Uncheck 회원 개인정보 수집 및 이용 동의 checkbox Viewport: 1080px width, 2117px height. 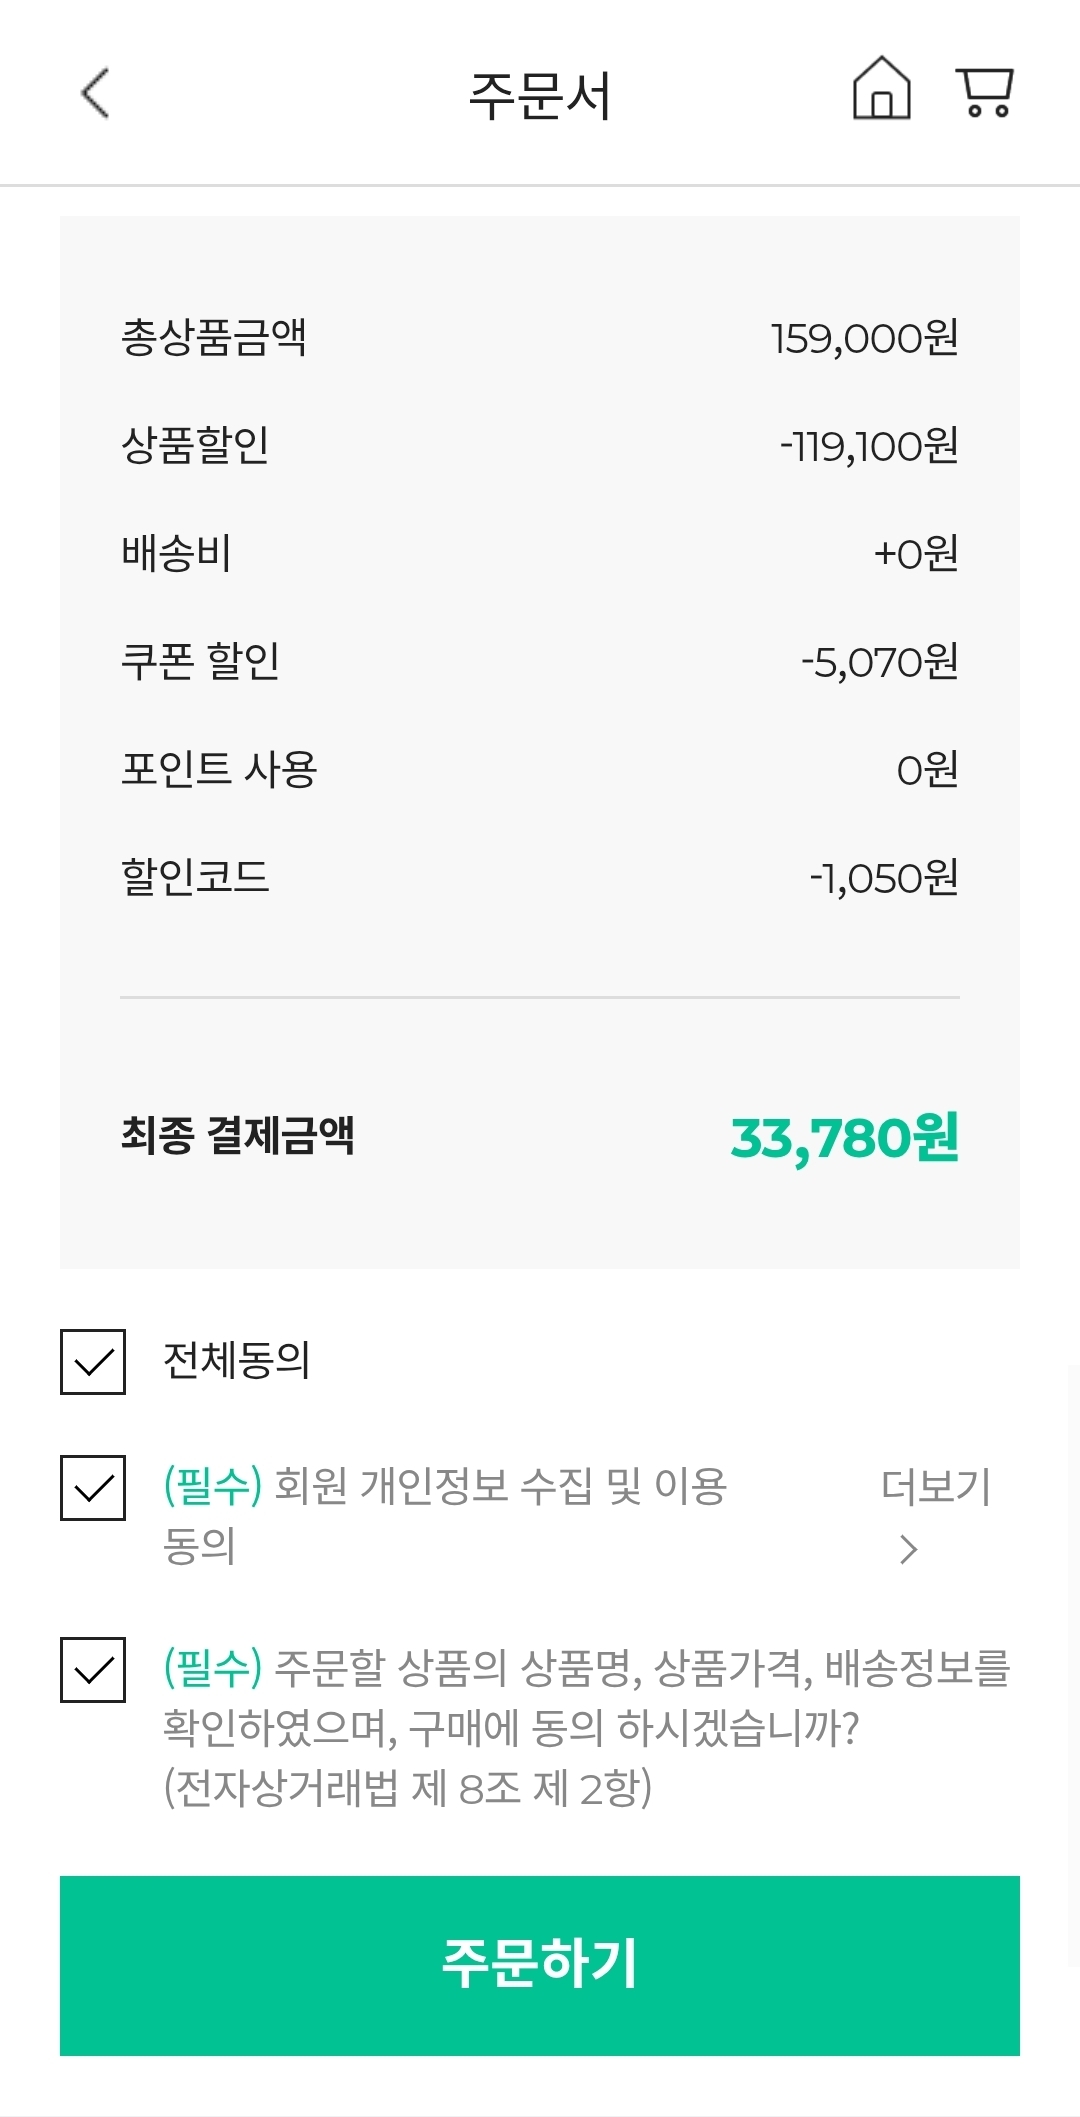tap(93, 1487)
